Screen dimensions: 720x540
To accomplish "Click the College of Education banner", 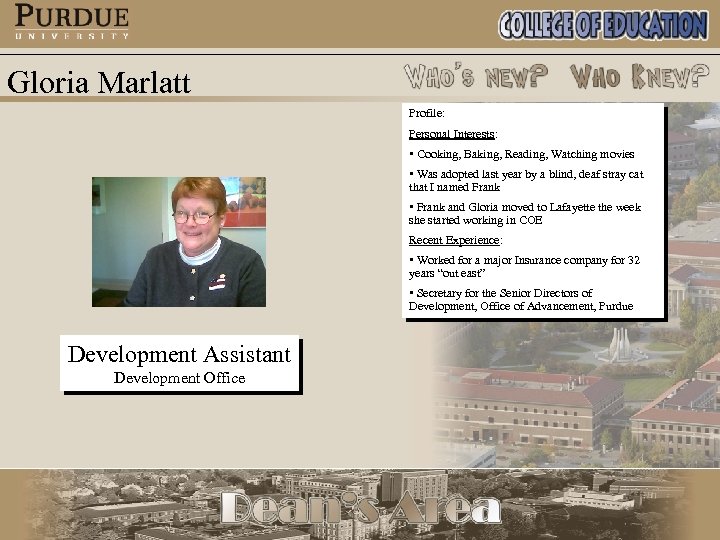I will click(x=603, y=25).
